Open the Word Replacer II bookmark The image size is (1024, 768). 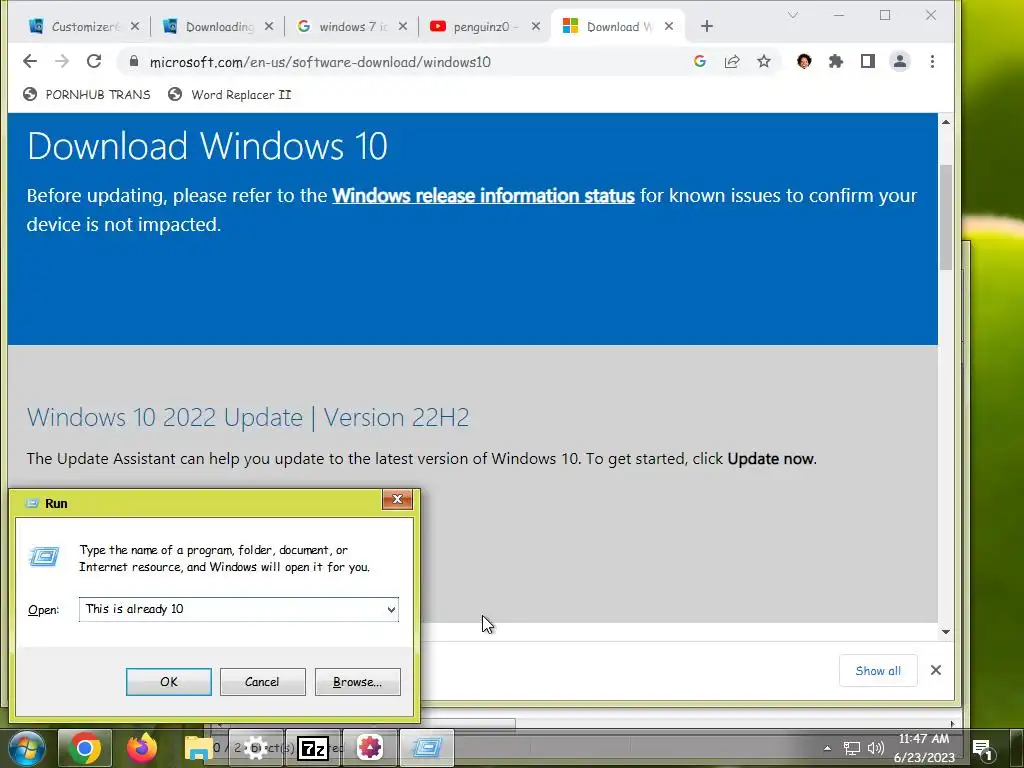click(x=229, y=95)
